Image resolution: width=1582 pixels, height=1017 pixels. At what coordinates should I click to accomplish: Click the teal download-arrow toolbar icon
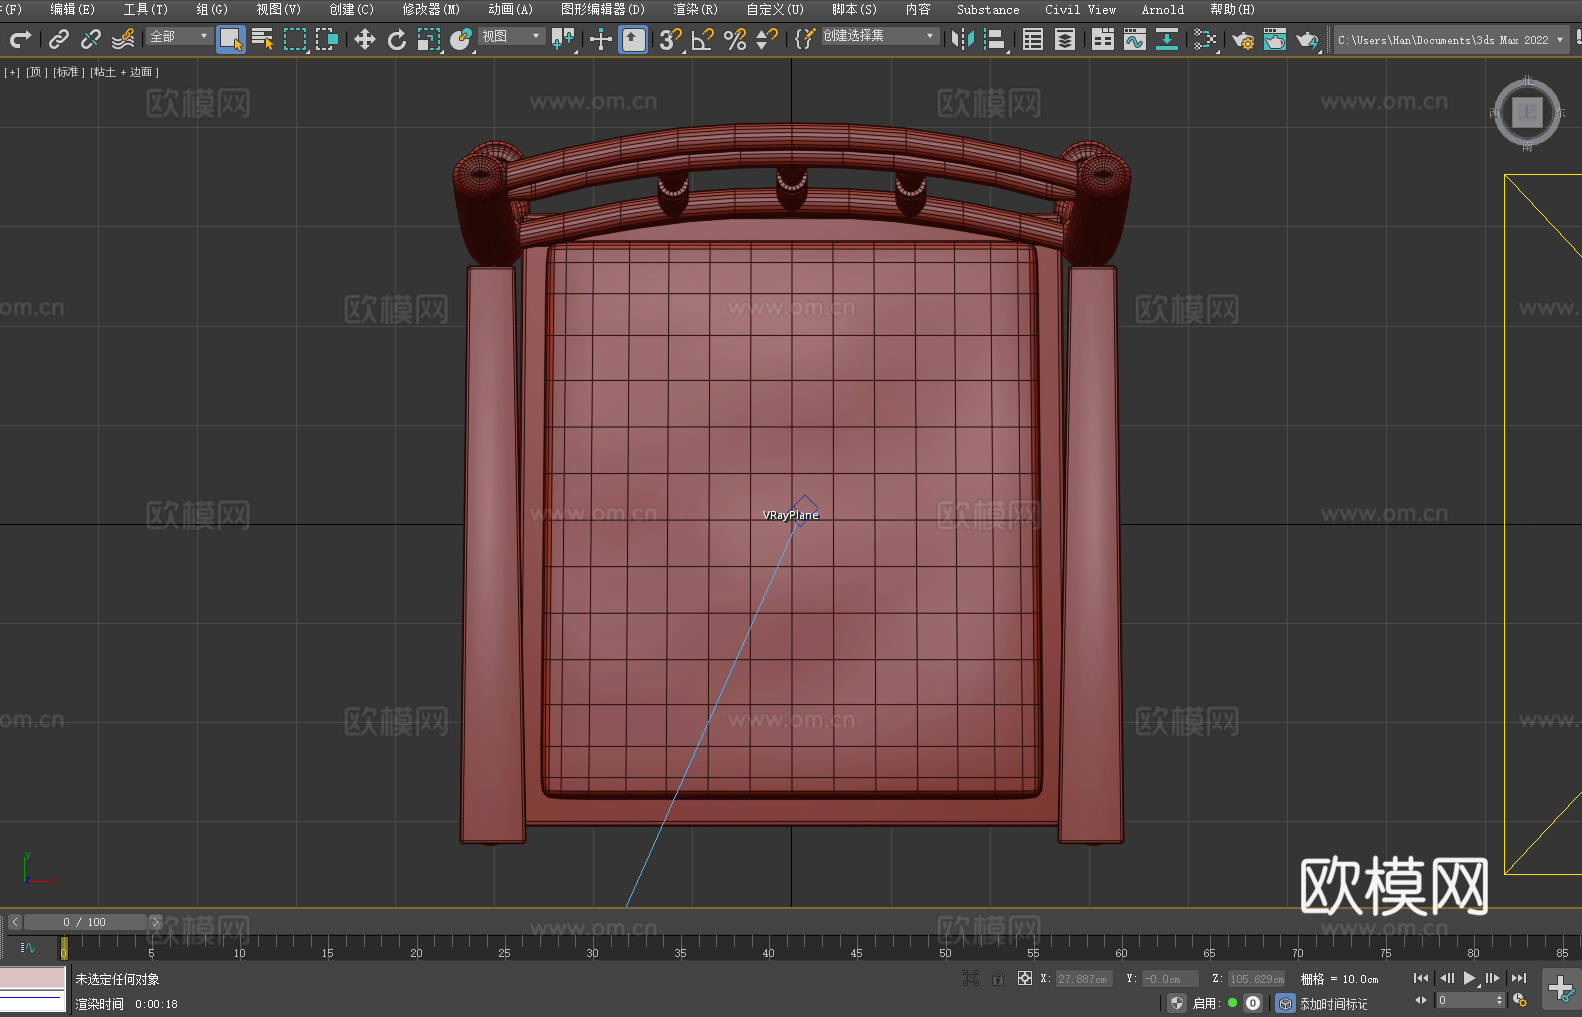click(1167, 39)
